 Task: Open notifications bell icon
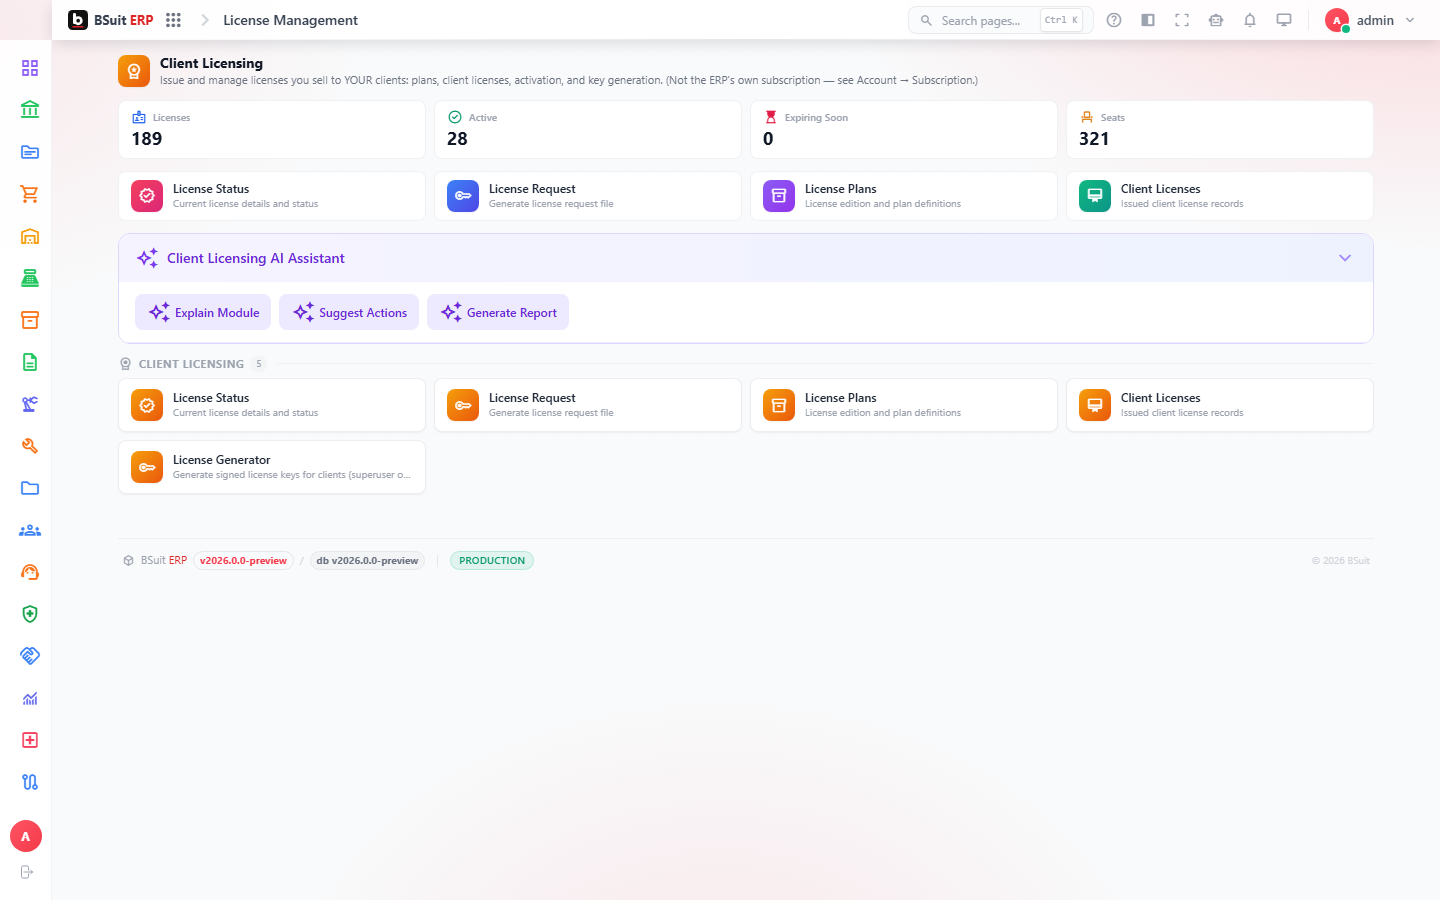coord(1250,20)
